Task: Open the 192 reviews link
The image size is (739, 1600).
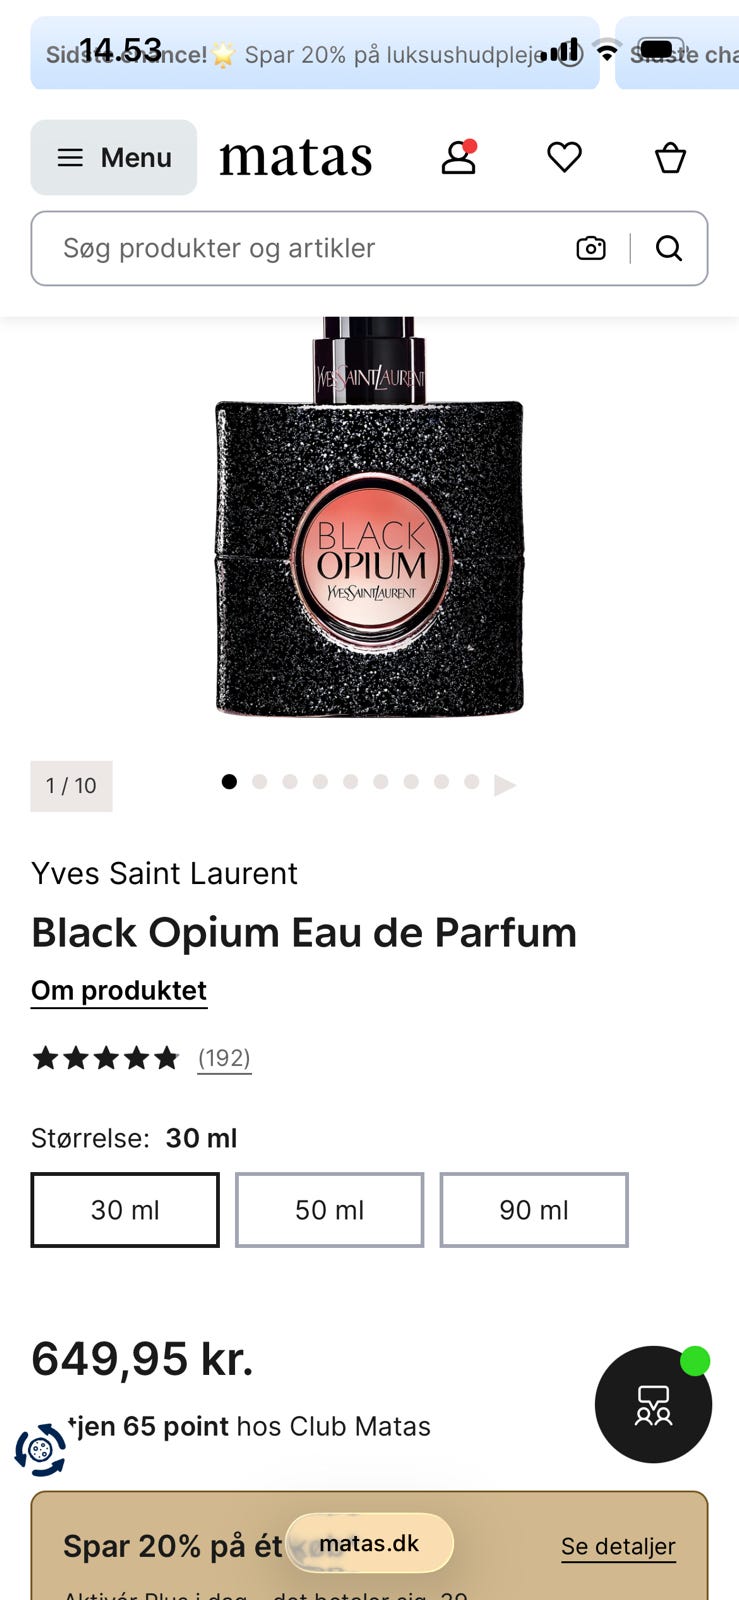Action: [224, 1058]
